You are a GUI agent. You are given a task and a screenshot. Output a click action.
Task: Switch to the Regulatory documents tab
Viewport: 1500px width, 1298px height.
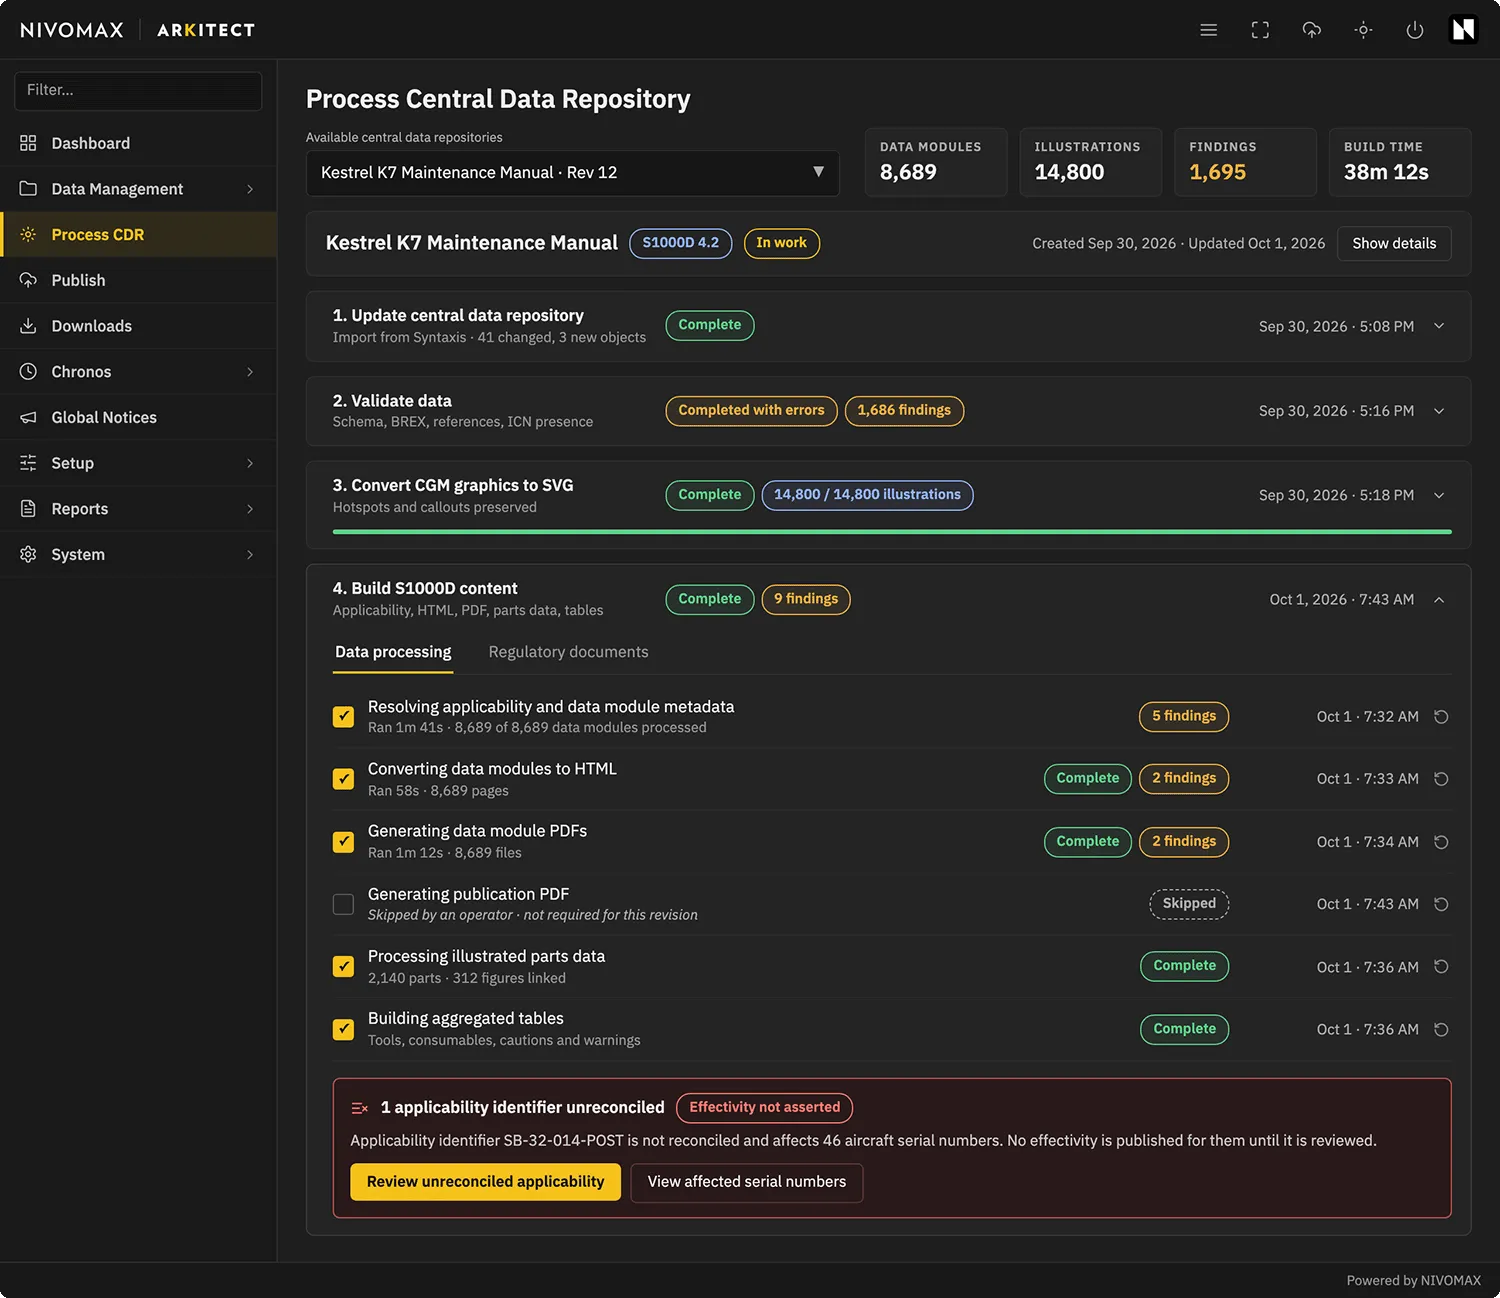(568, 652)
